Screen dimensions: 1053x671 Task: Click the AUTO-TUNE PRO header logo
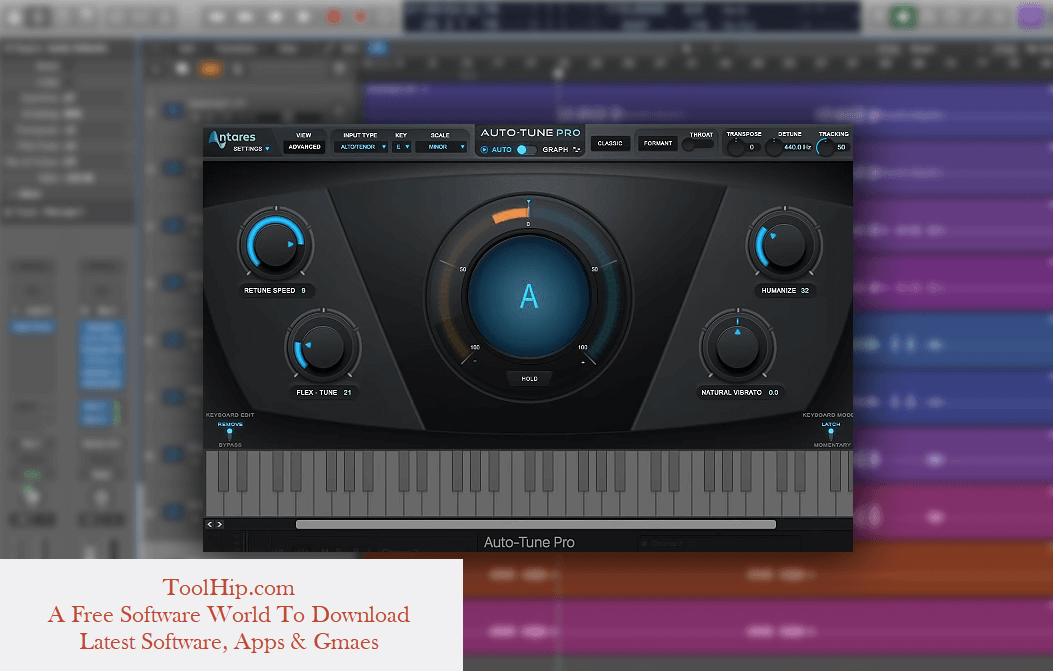pos(530,133)
